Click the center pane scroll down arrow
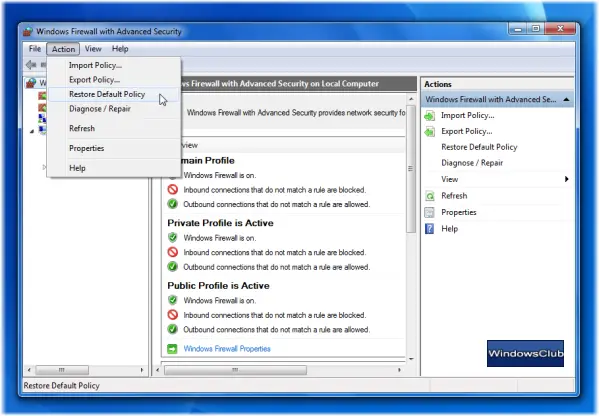599x416 pixels. (411, 359)
